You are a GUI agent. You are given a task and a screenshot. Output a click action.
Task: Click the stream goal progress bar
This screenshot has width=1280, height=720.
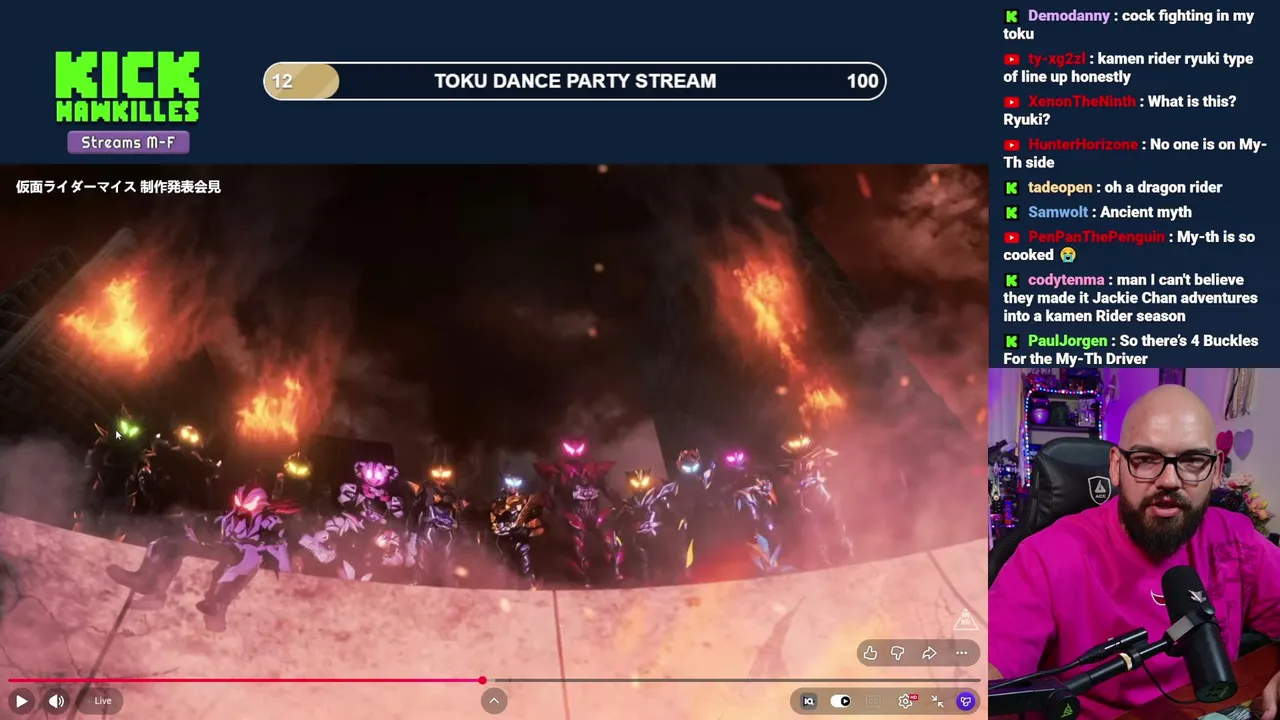[575, 81]
